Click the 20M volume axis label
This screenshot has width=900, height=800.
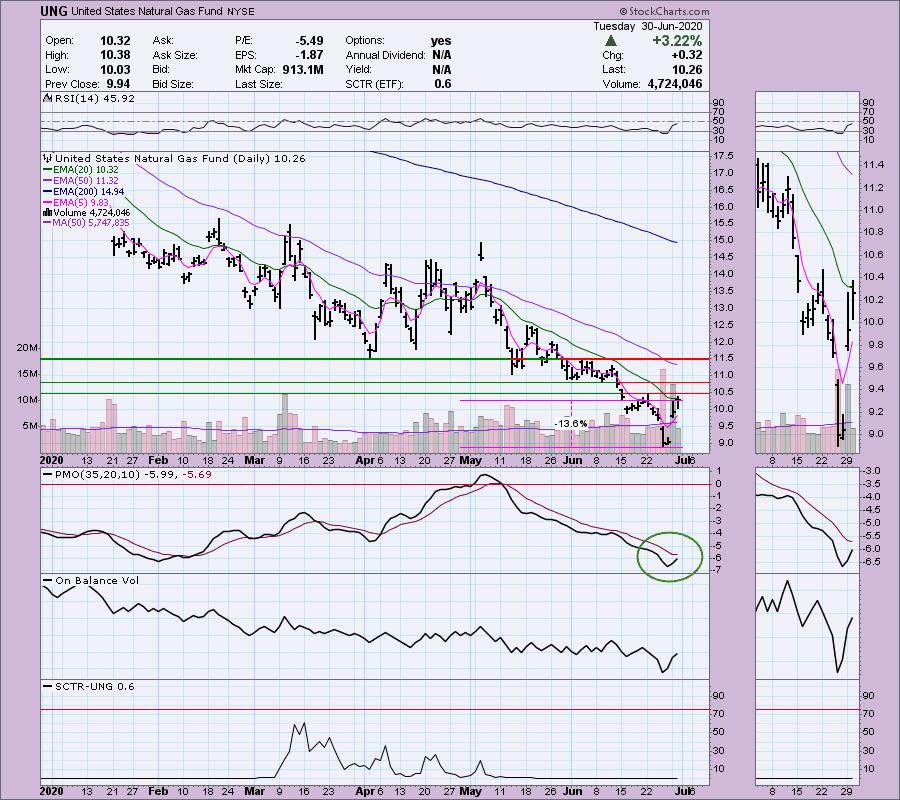point(28,348)
